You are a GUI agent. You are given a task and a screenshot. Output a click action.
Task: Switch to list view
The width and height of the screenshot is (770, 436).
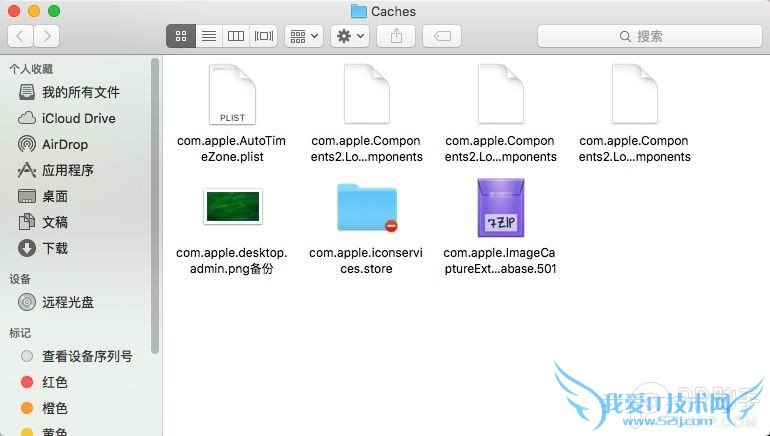(209, 36)
